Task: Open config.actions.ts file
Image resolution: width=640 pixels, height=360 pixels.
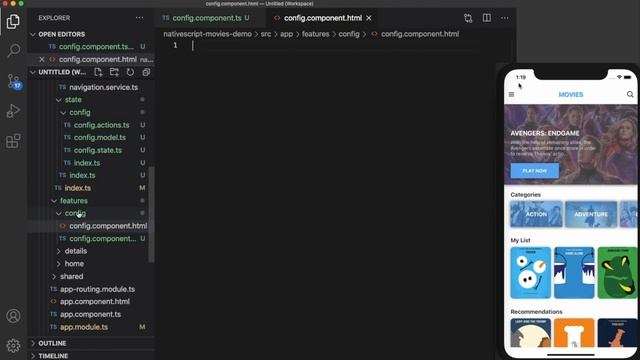Action: 101,125
